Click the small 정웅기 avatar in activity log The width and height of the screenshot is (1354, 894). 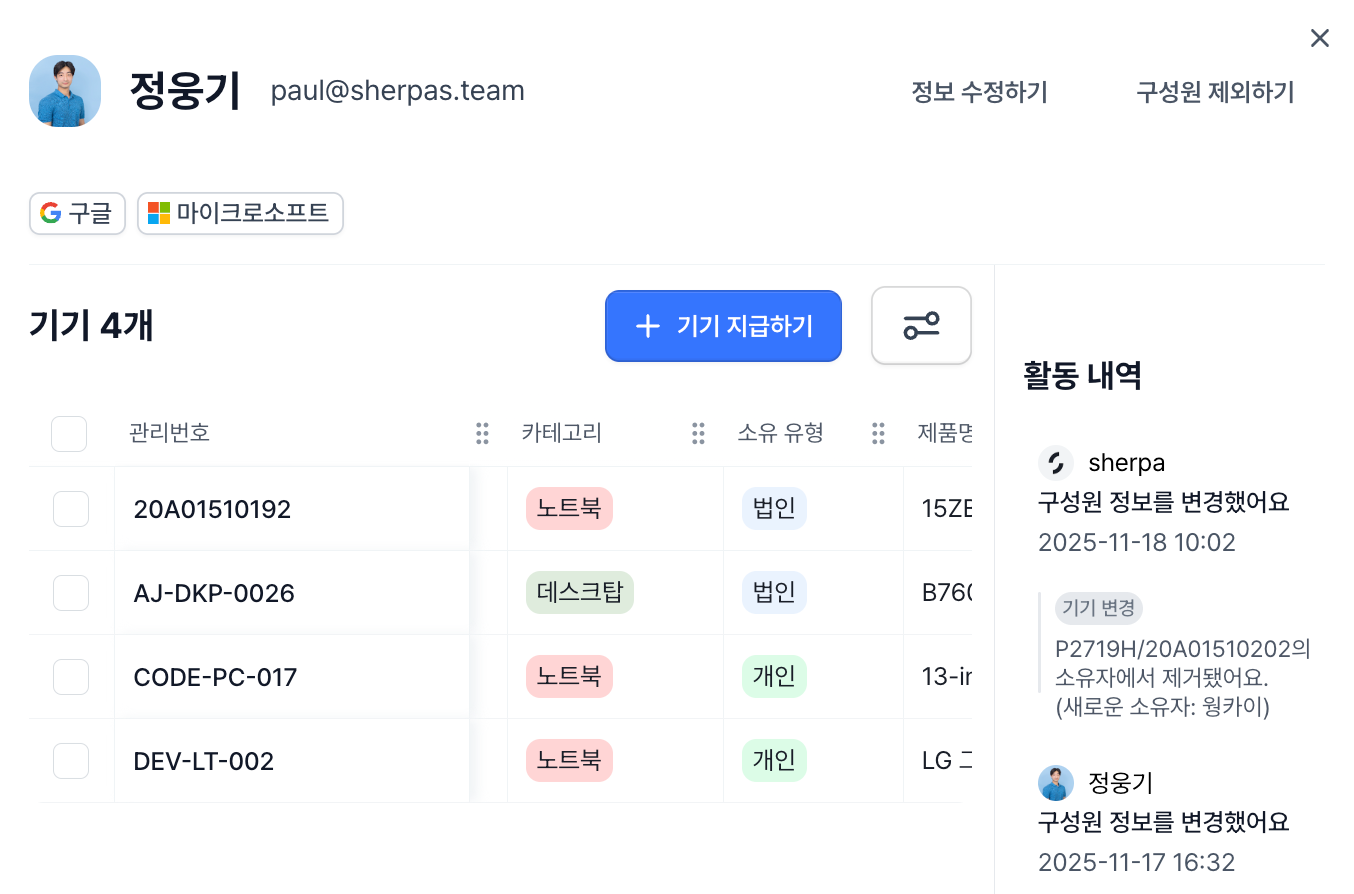pos(1056,783)
